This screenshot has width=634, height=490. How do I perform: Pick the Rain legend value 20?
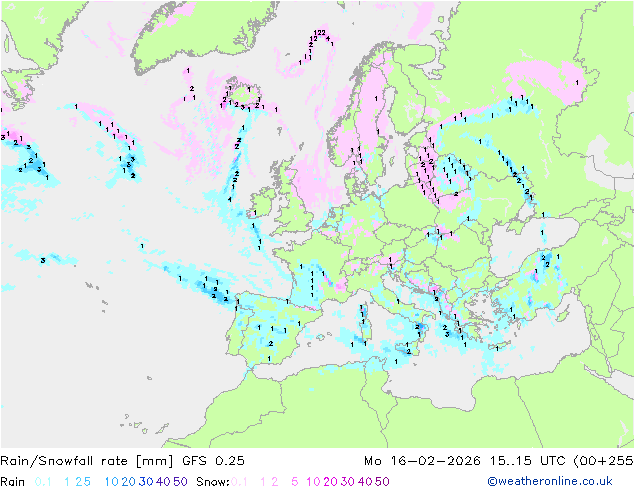129,482
